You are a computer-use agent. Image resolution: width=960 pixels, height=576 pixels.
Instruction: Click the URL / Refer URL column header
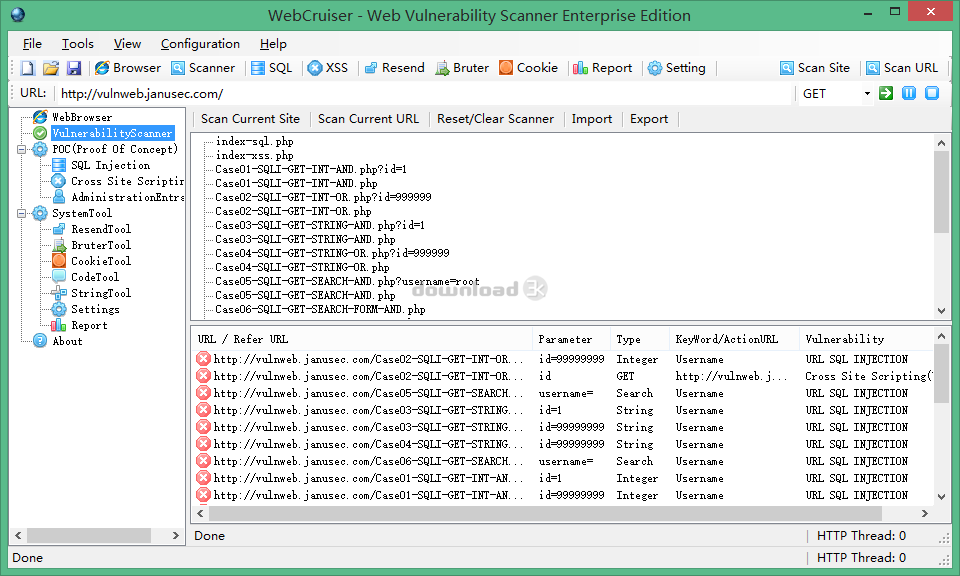362,339
